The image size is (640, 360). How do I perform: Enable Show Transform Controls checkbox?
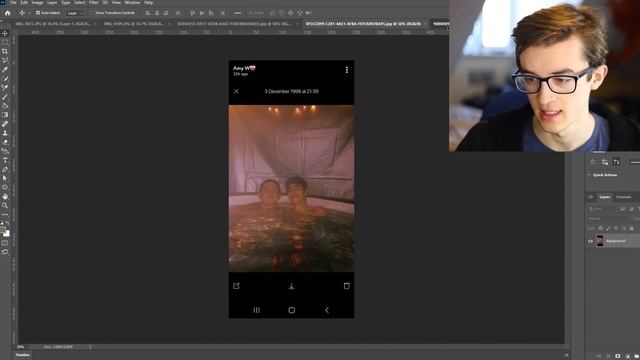[x=92, y=13]
